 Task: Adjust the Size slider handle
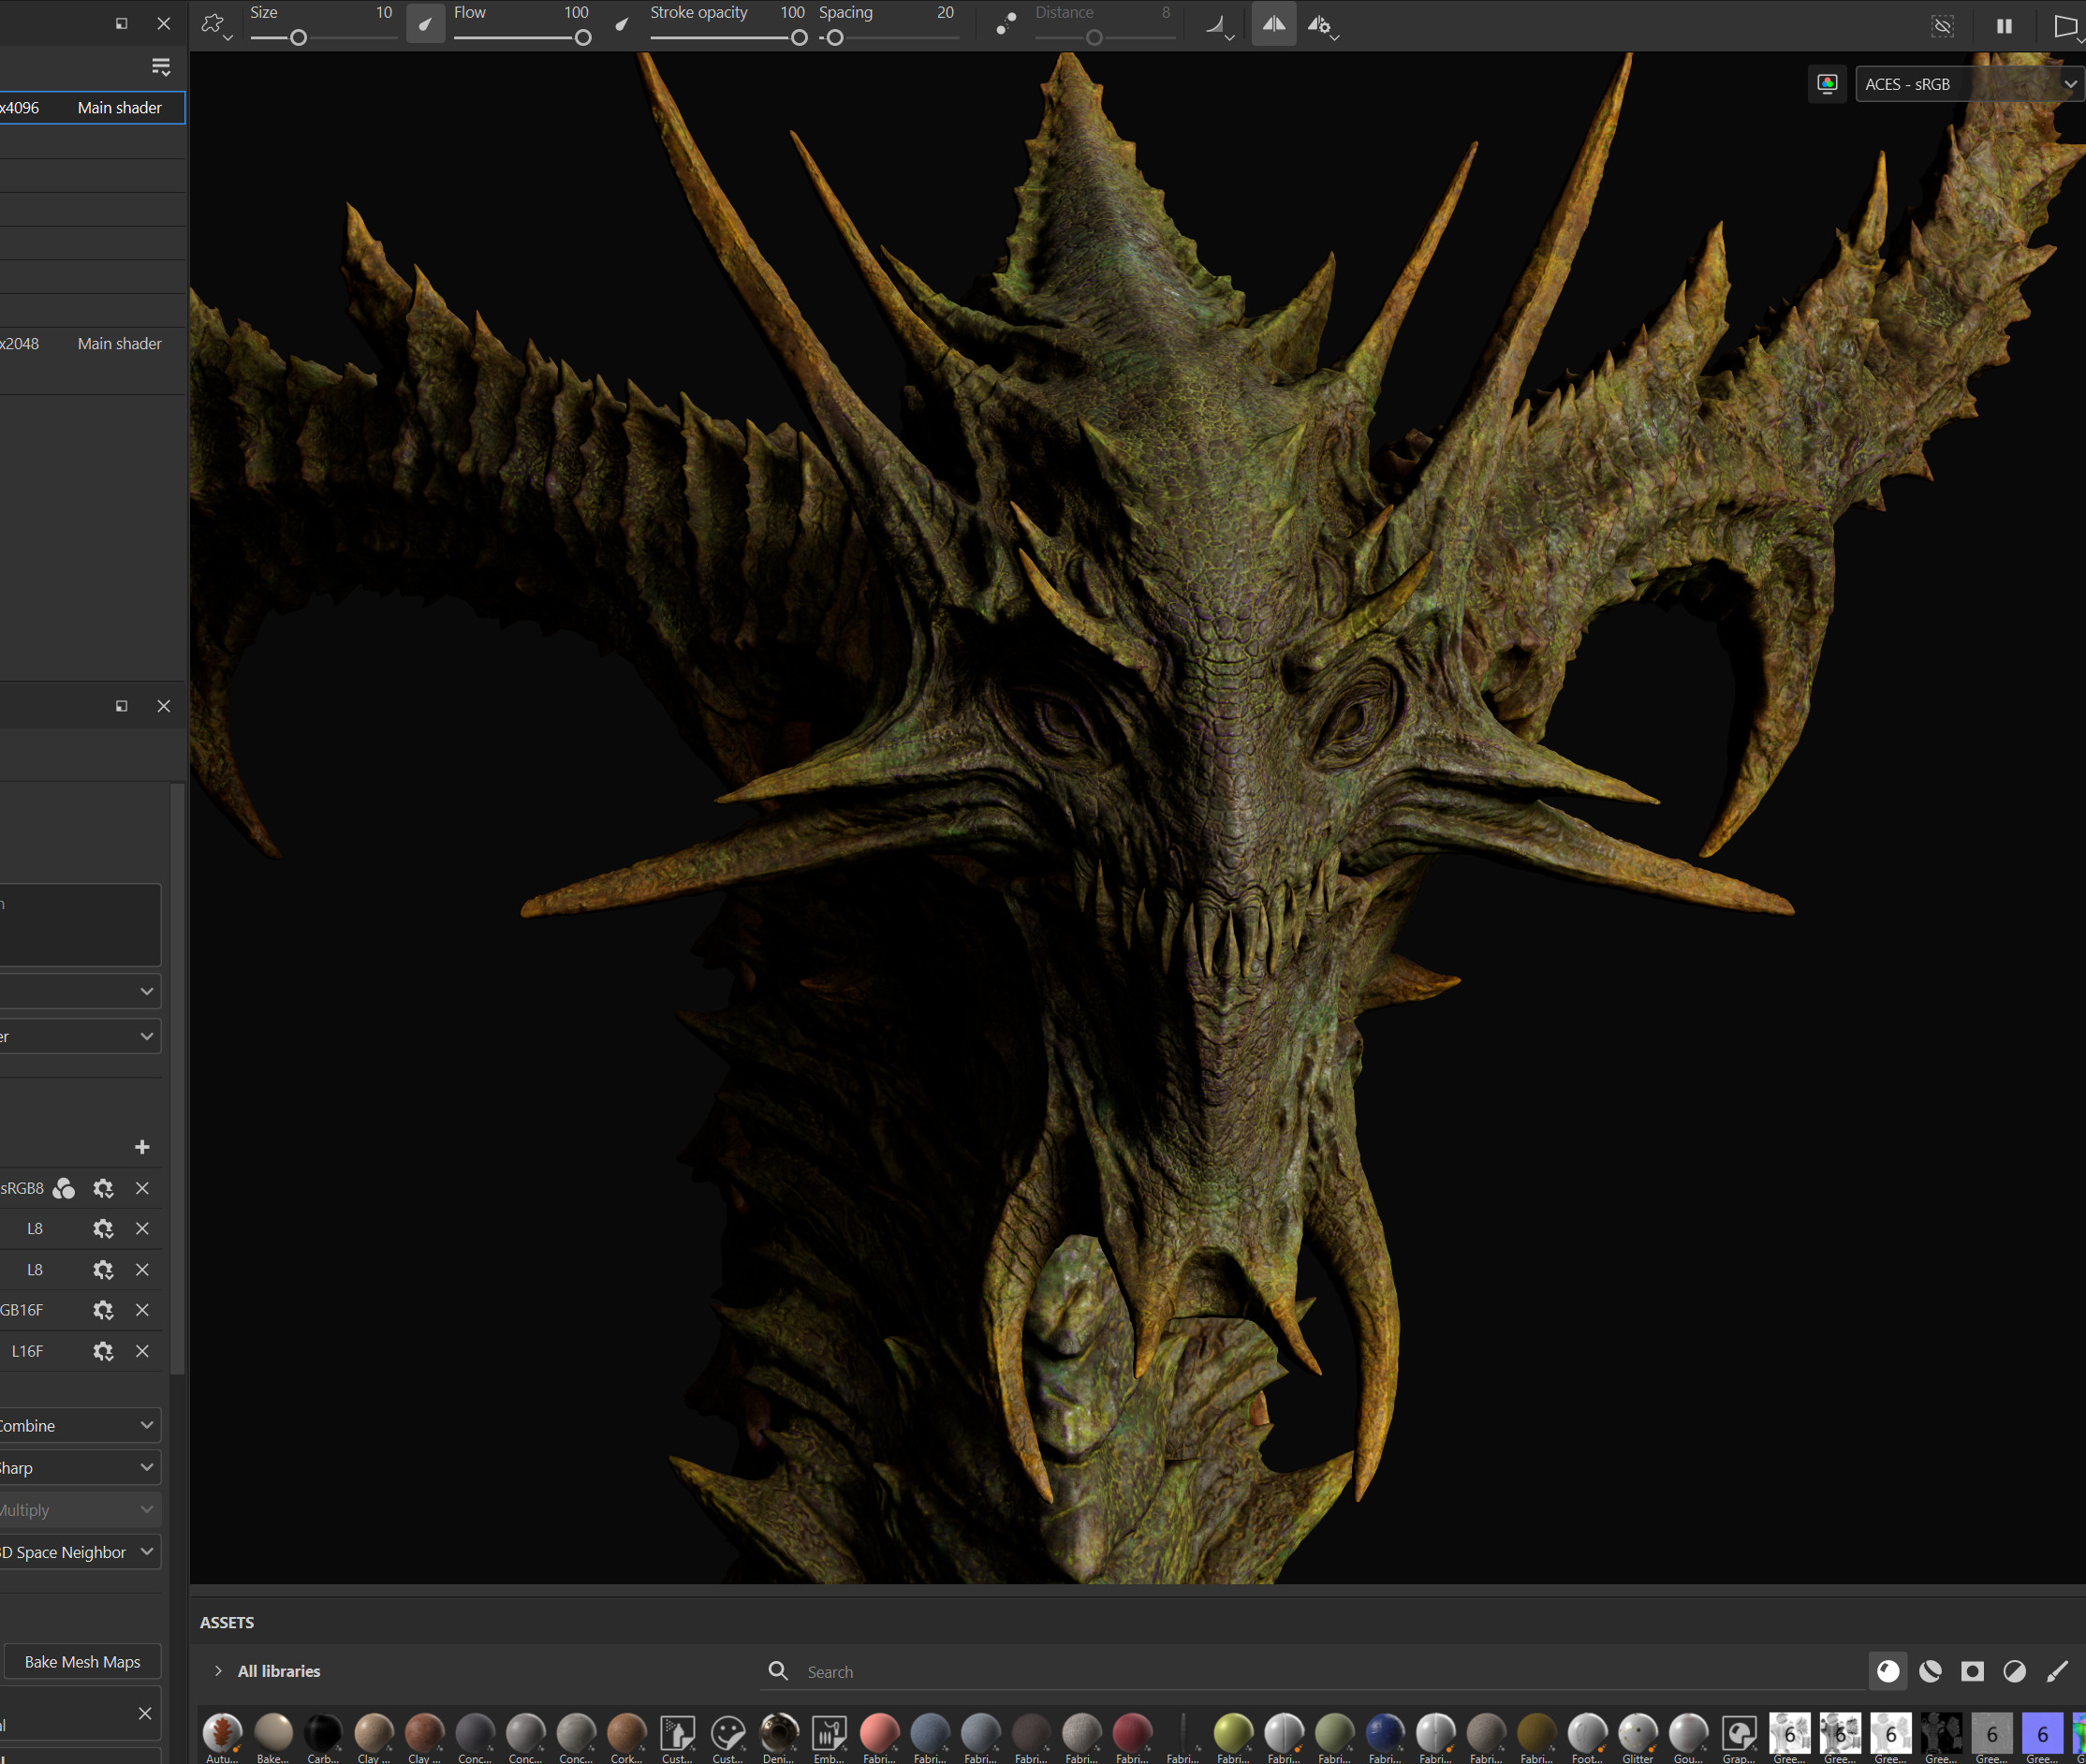tap(298, 38)
